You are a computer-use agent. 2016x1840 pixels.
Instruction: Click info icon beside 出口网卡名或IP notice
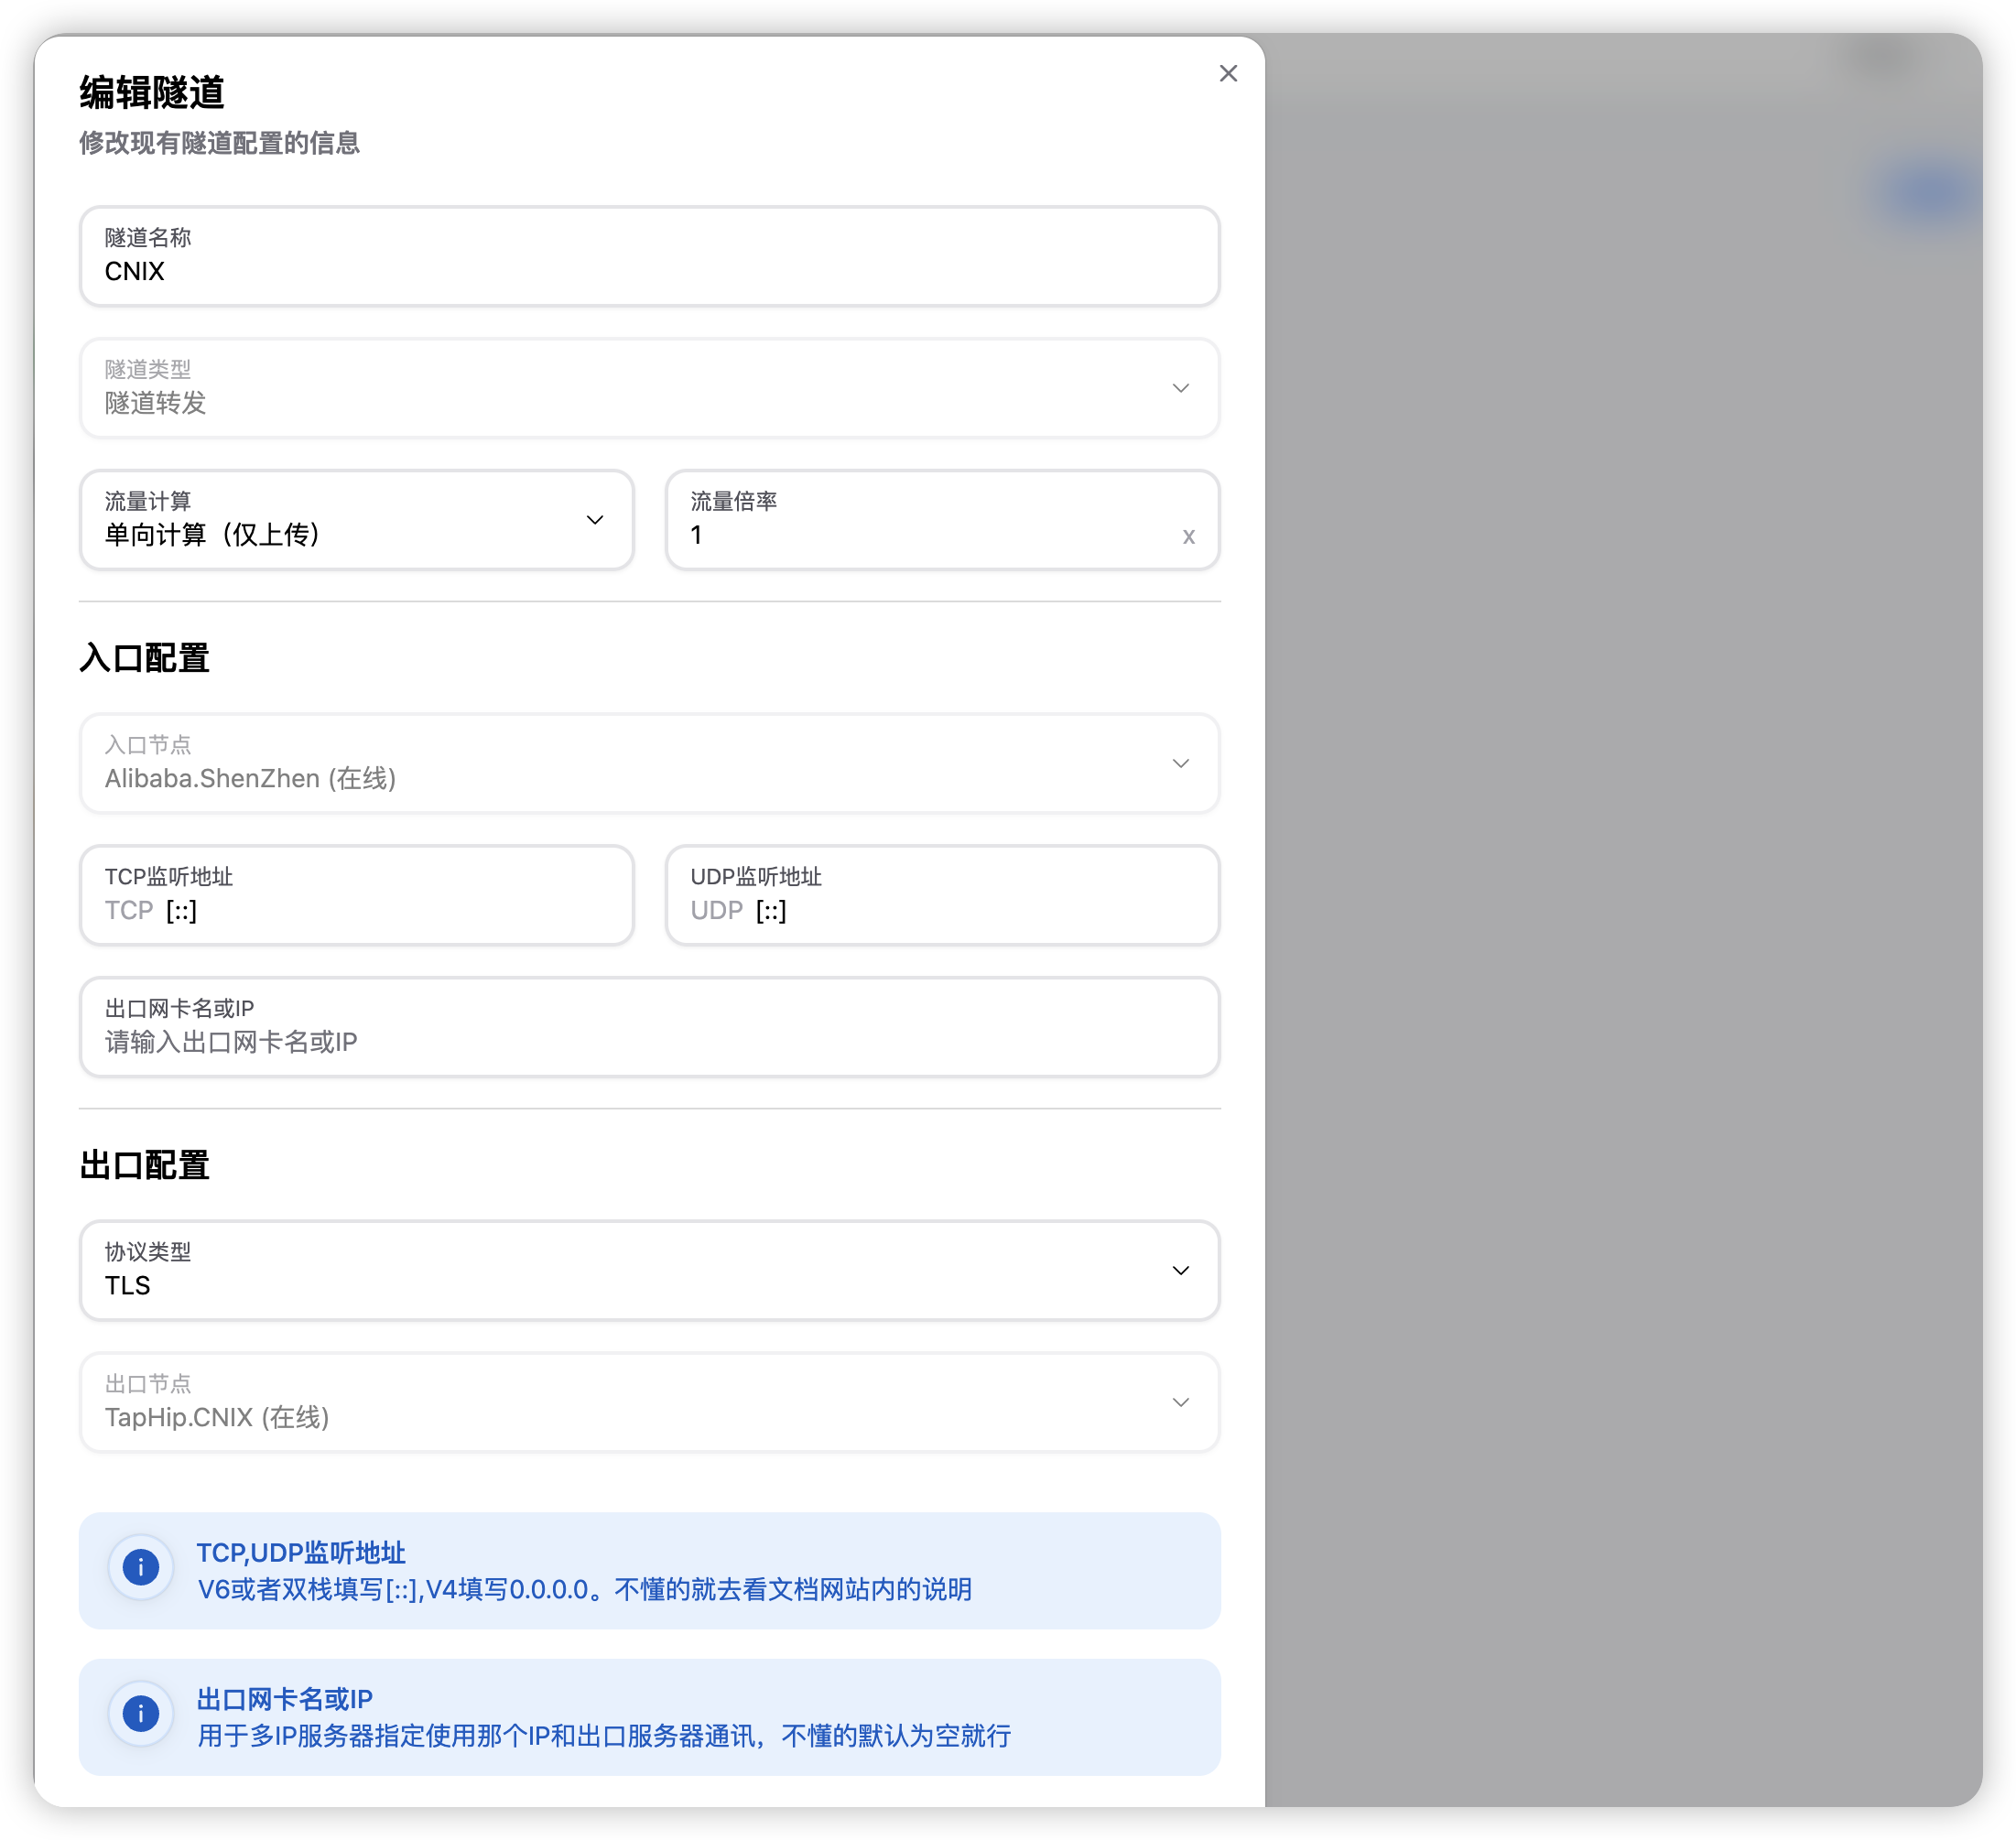[141, 1713]
